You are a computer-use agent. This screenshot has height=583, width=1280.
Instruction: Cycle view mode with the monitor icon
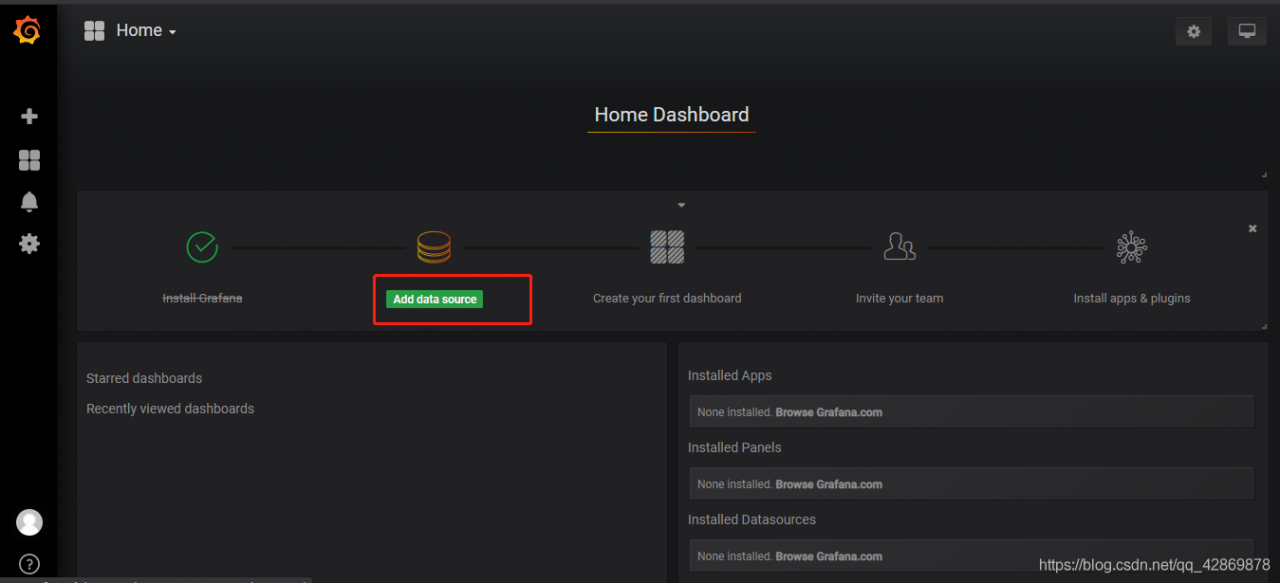point(1247,31)
